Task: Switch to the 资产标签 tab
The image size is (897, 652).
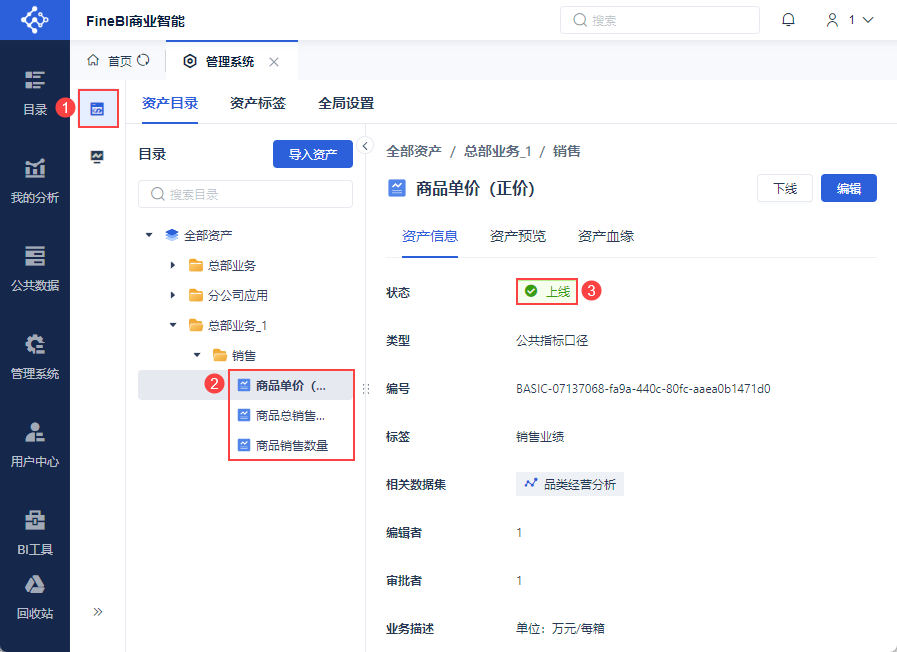Action: (258, 102)
